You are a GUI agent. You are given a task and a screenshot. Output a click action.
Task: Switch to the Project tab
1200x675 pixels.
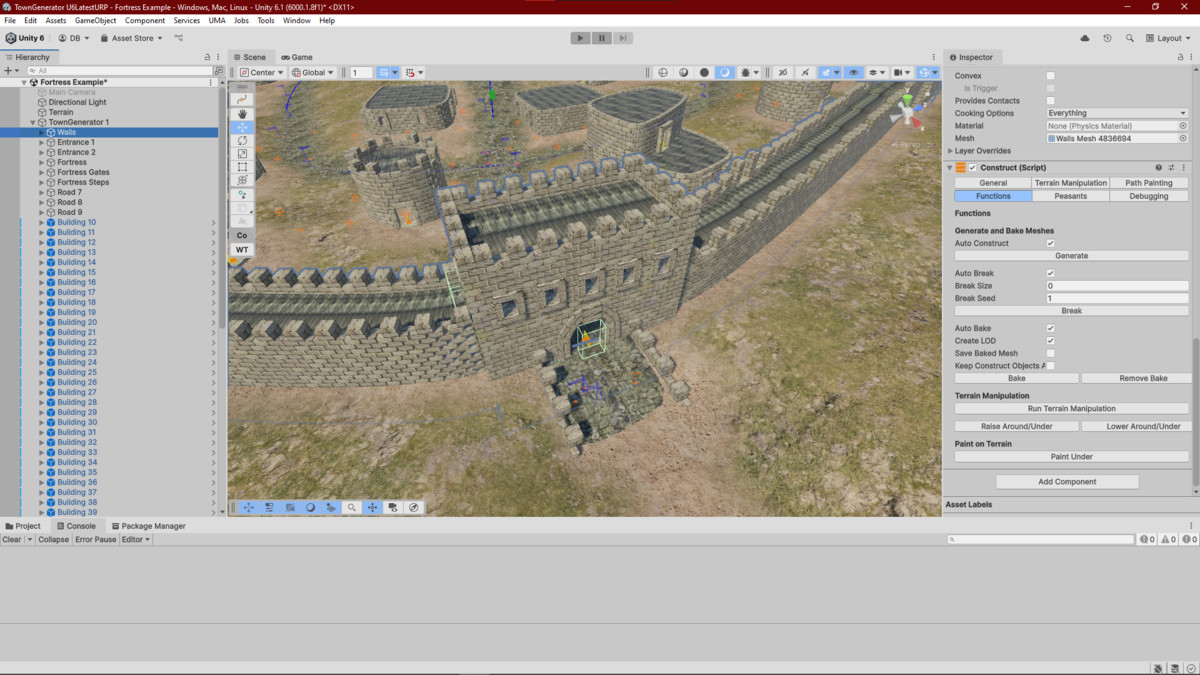23,526
